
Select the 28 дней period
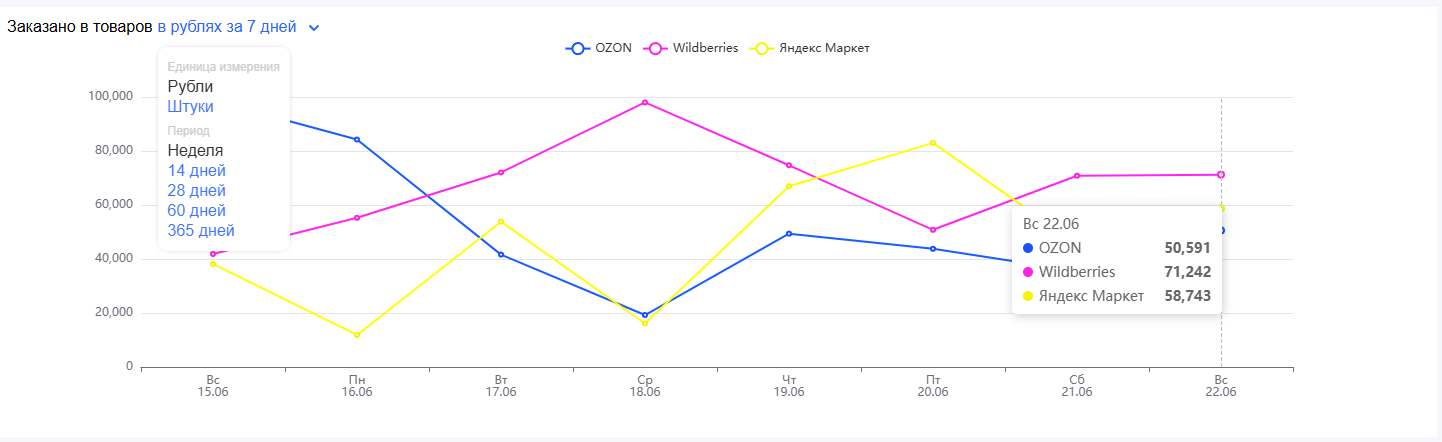pos(196,191)
